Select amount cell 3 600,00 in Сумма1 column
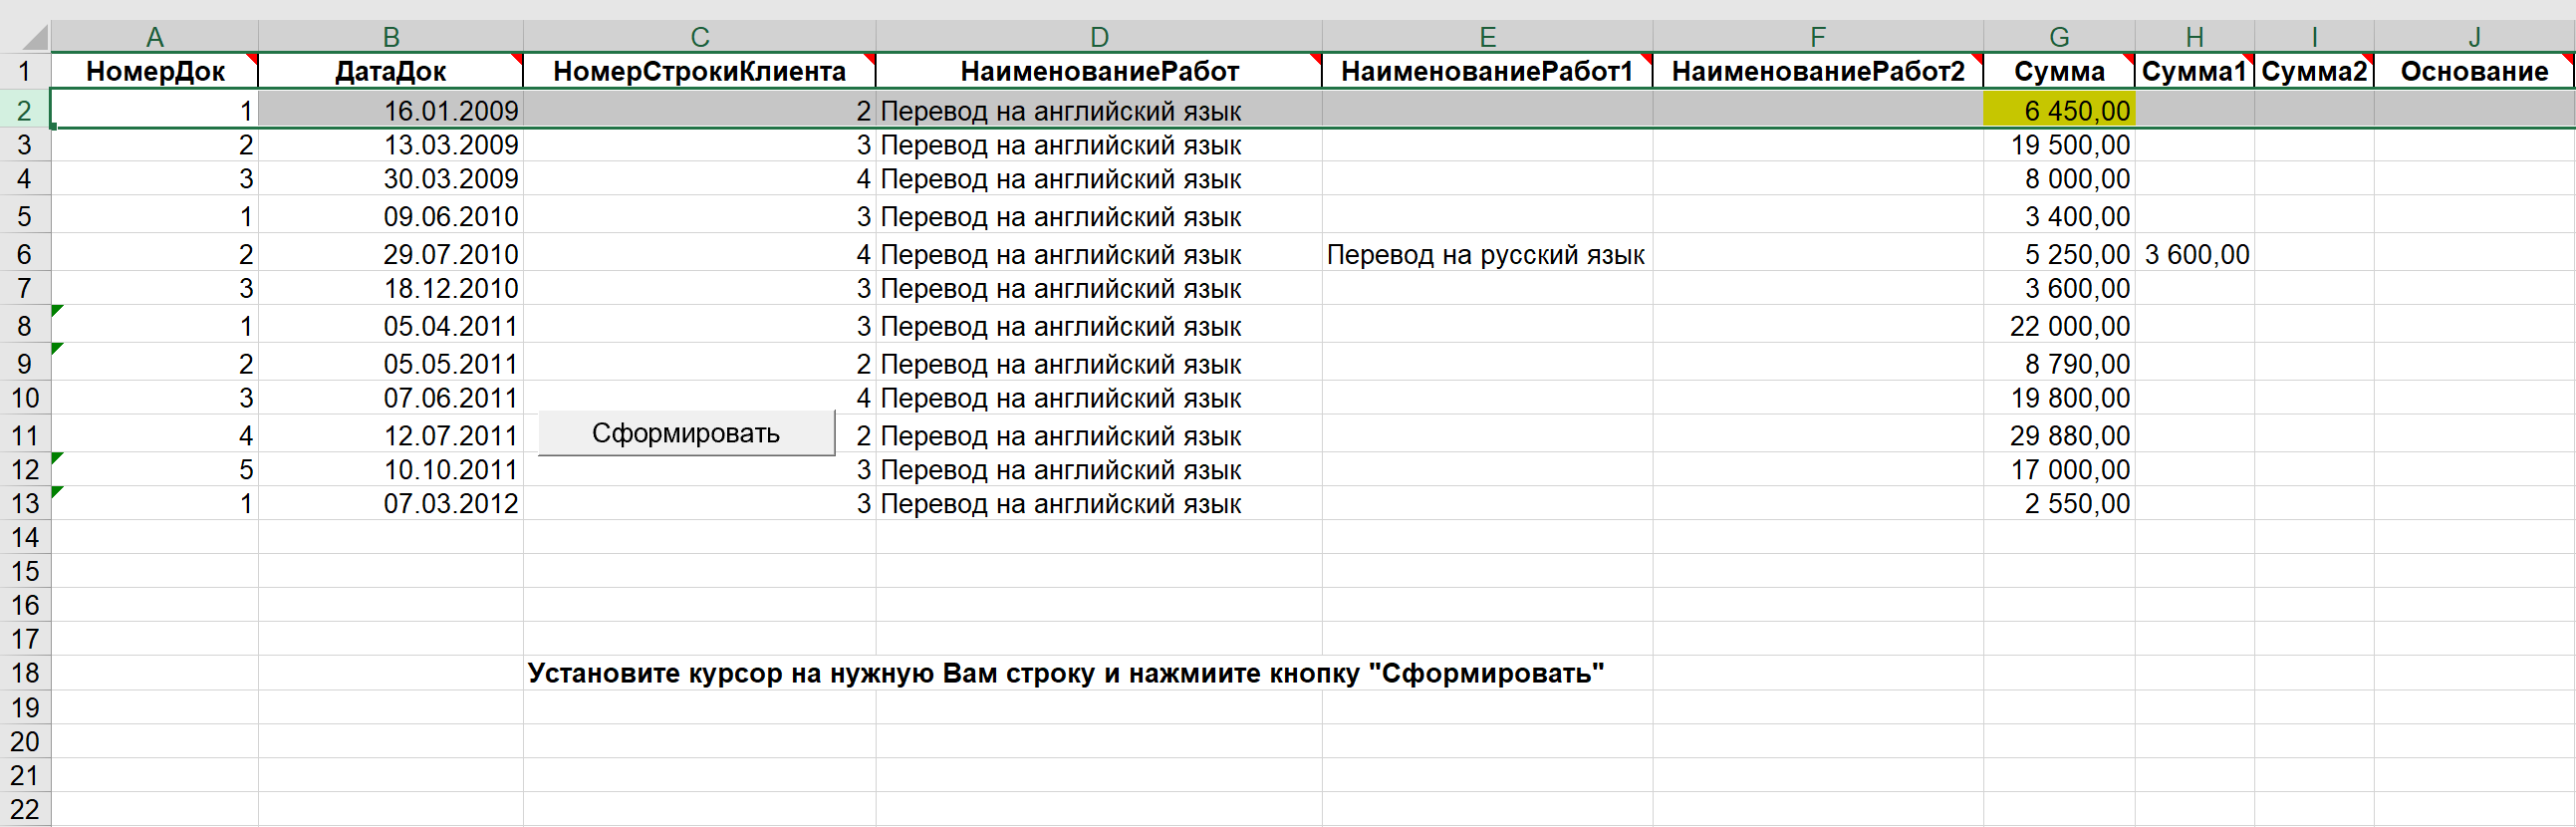Screen dimensions: 2576x827 pyautogui.click(x=2195, y=254)
